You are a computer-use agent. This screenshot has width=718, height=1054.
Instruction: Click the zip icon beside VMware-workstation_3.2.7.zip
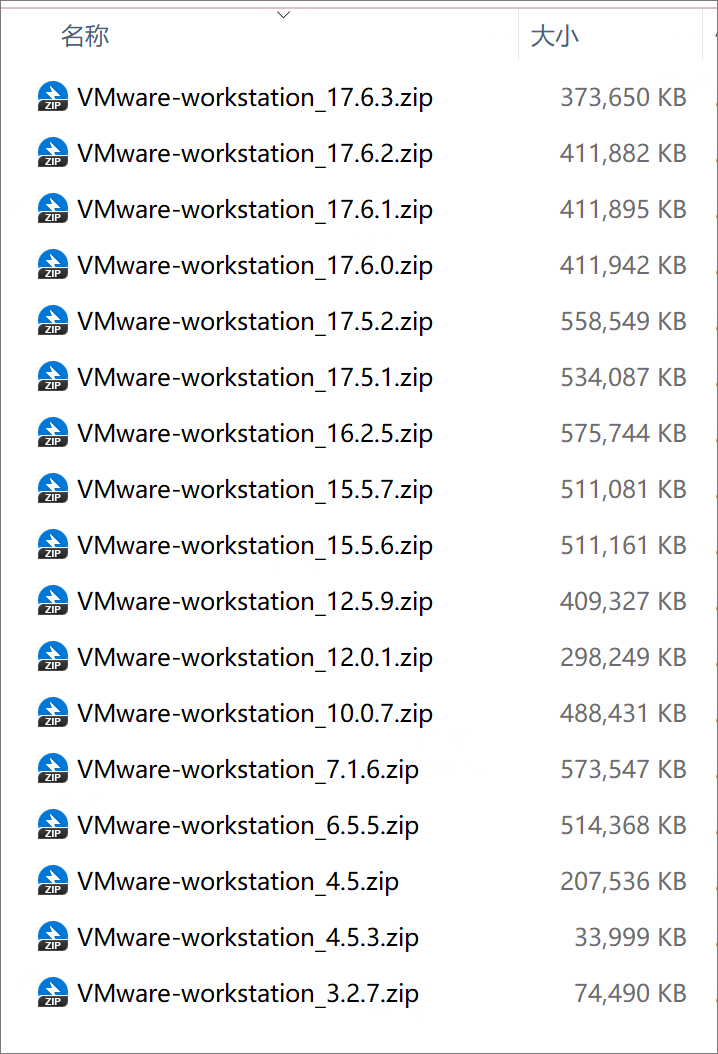[x=52, y=993]
